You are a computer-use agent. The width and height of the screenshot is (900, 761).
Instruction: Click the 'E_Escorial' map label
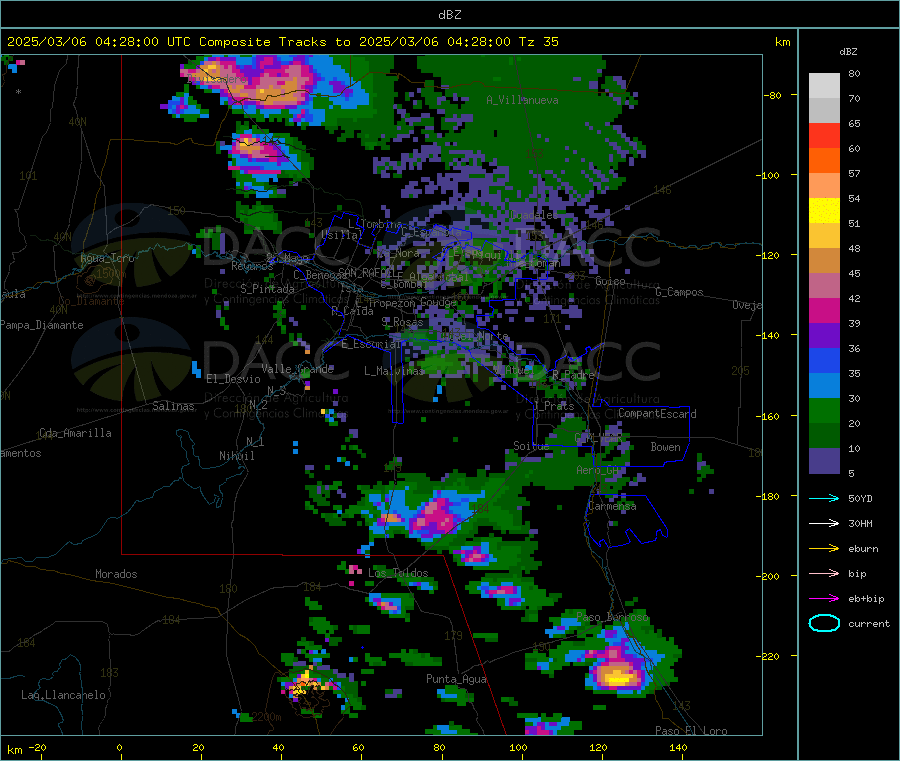371,344
